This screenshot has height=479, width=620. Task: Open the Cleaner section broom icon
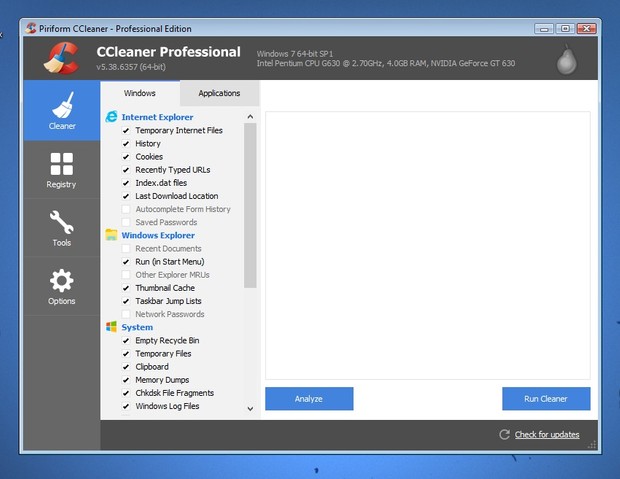click(x=62, y=105)
